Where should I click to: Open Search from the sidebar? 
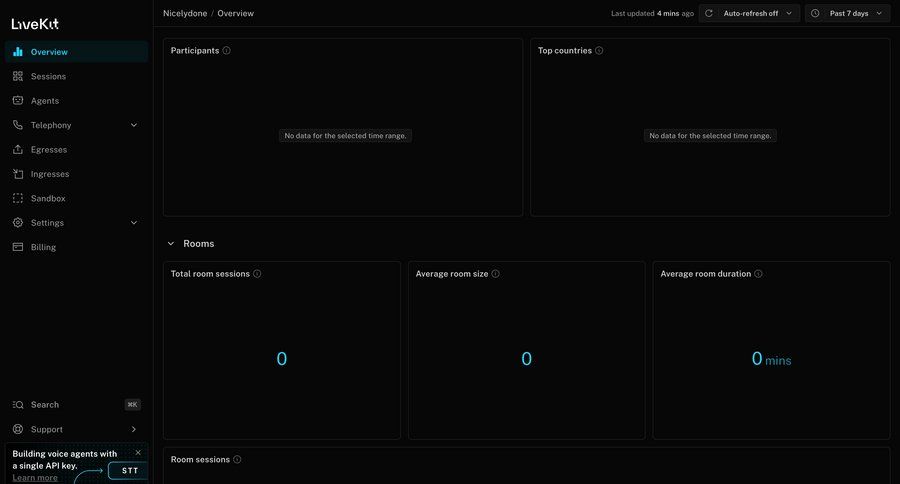(x=76, y=405)
